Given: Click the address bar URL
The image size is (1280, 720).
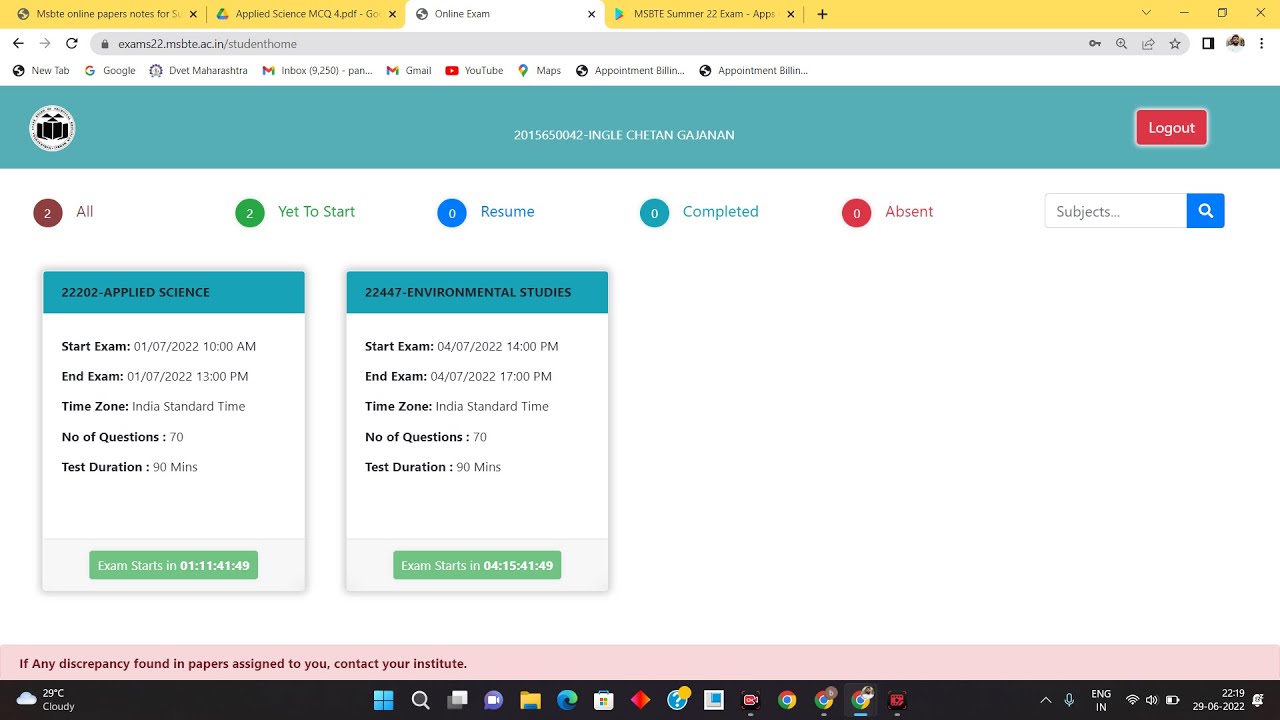Looking at the screenshot, I should (207, 44).
